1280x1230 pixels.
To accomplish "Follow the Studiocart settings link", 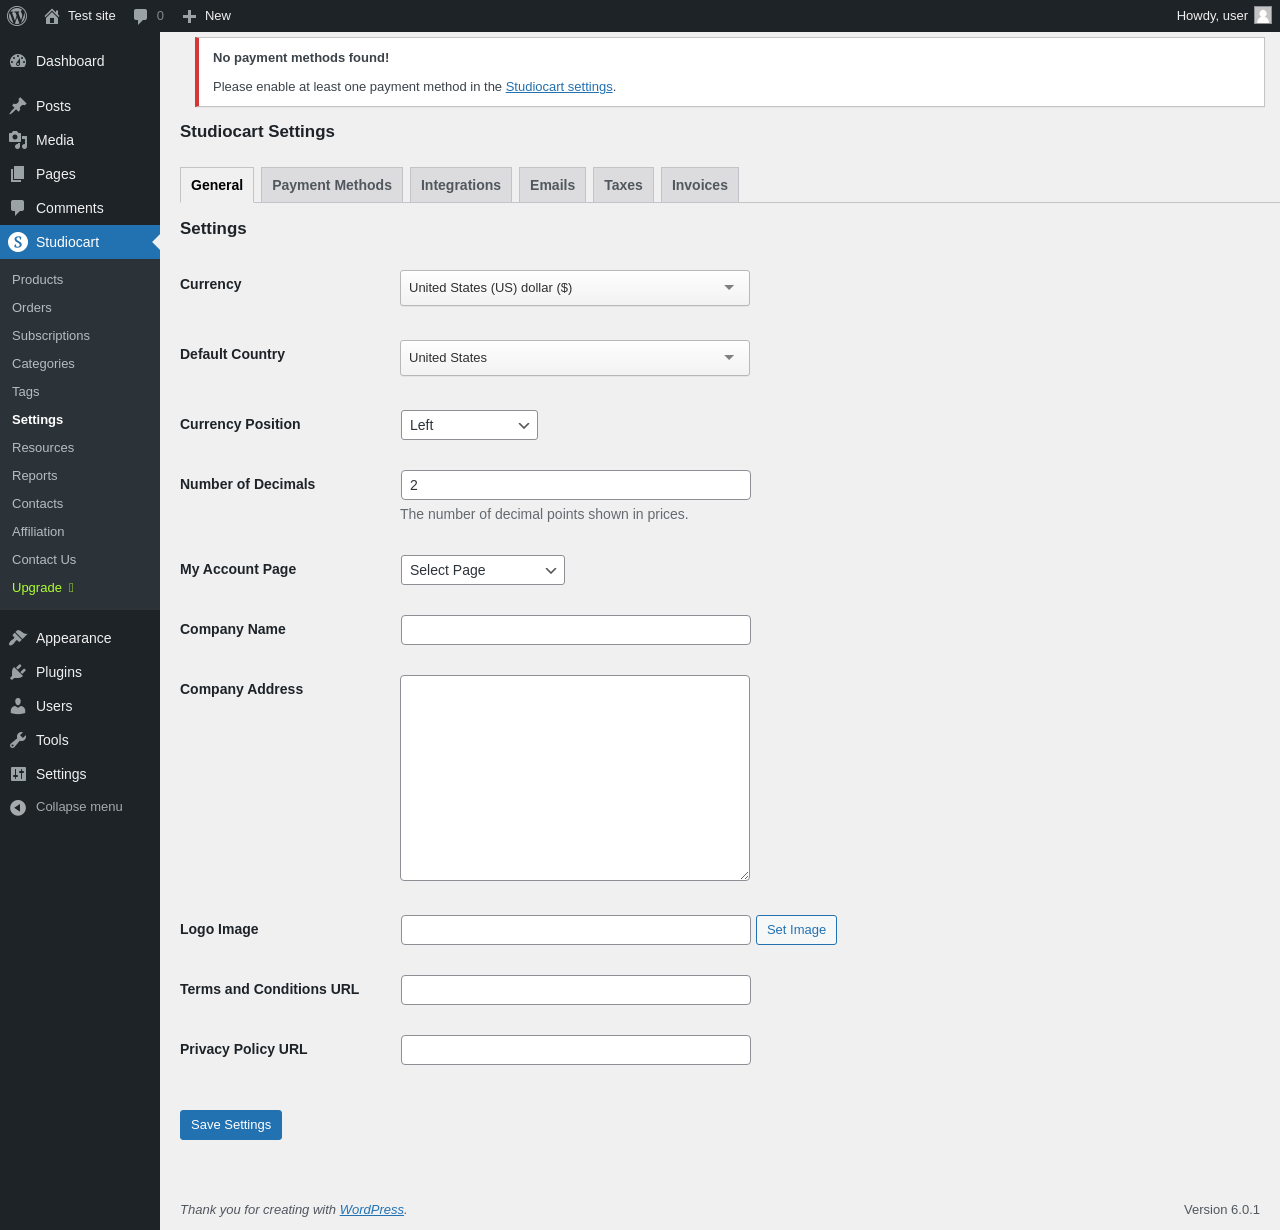I will tap(559, 87).
